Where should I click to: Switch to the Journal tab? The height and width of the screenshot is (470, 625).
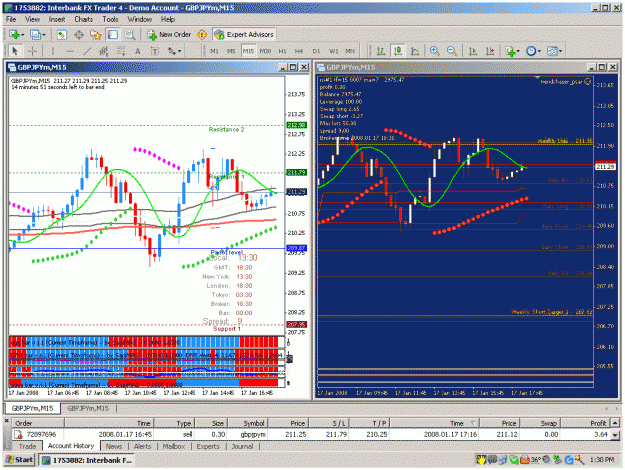tap(242, 446)
